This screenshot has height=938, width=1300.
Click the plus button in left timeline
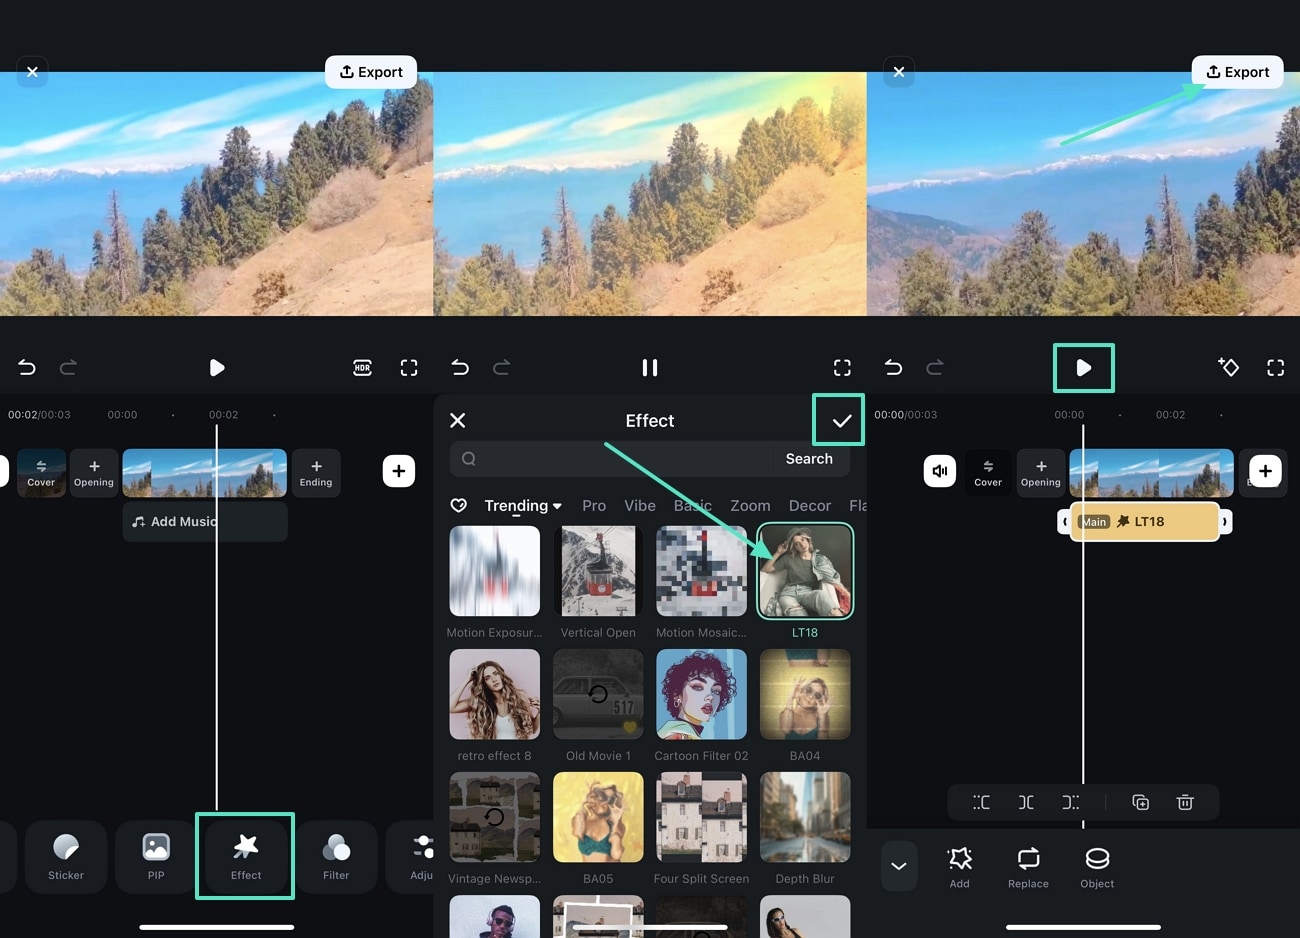point(399,471)
